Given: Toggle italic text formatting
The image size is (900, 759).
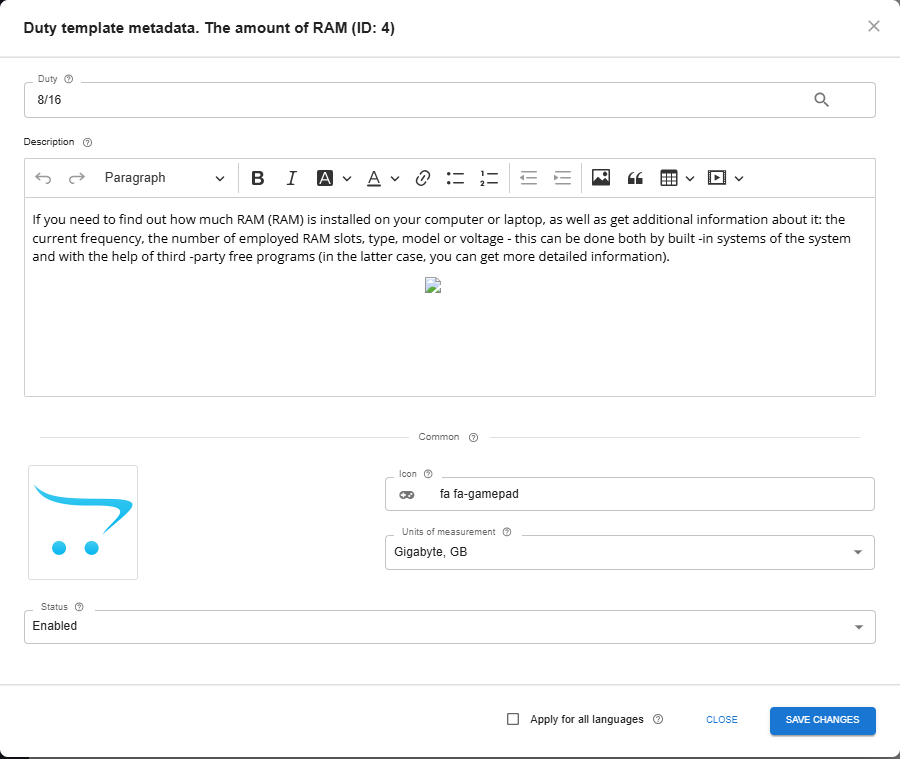Looking at the screenshot, I should click(291, 178).
